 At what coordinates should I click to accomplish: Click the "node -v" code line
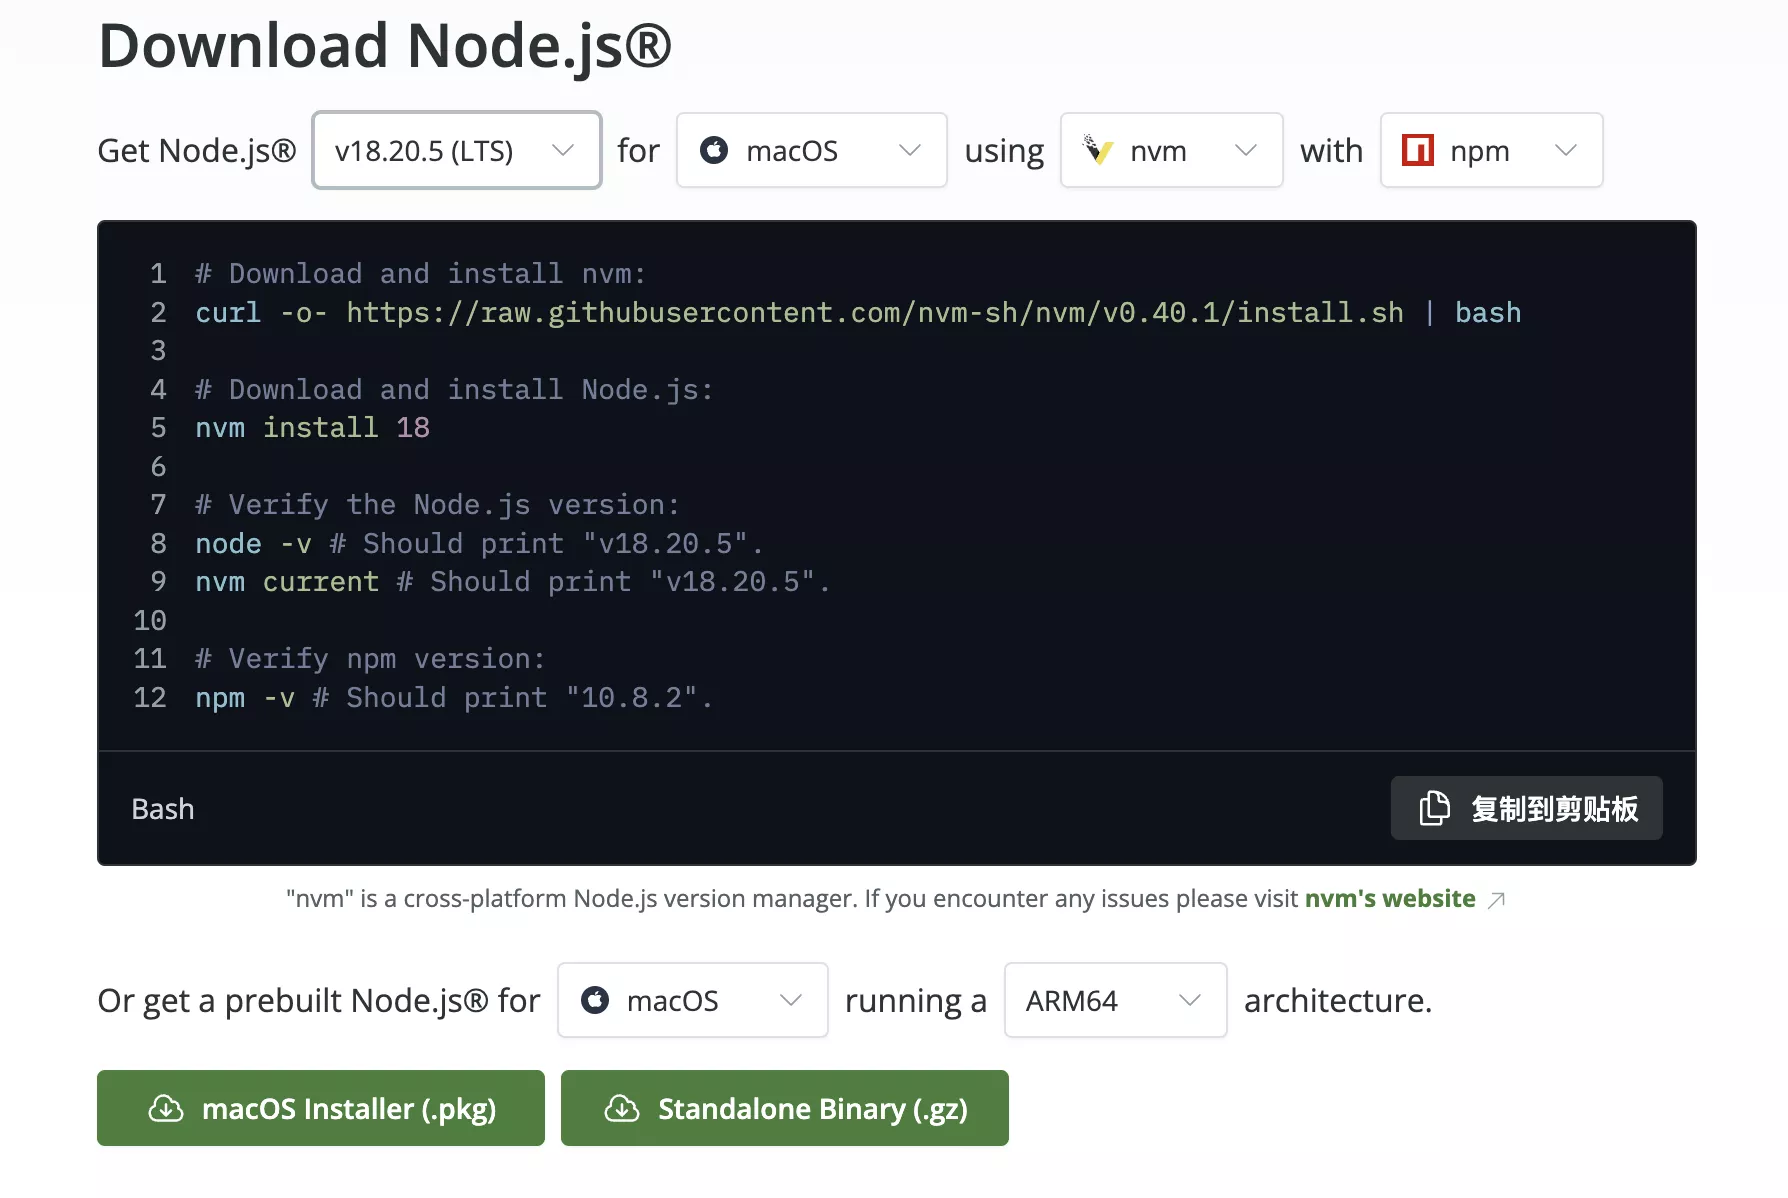click(479, 544)
